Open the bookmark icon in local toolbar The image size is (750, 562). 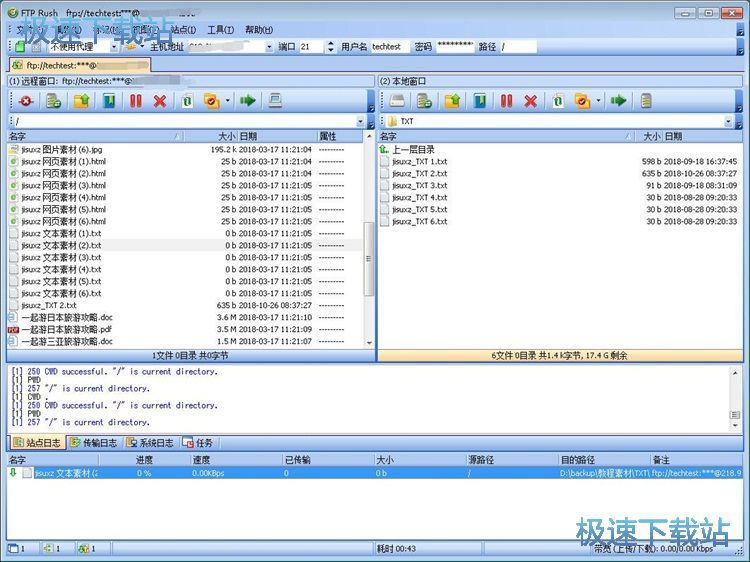(x=480, y=101)
